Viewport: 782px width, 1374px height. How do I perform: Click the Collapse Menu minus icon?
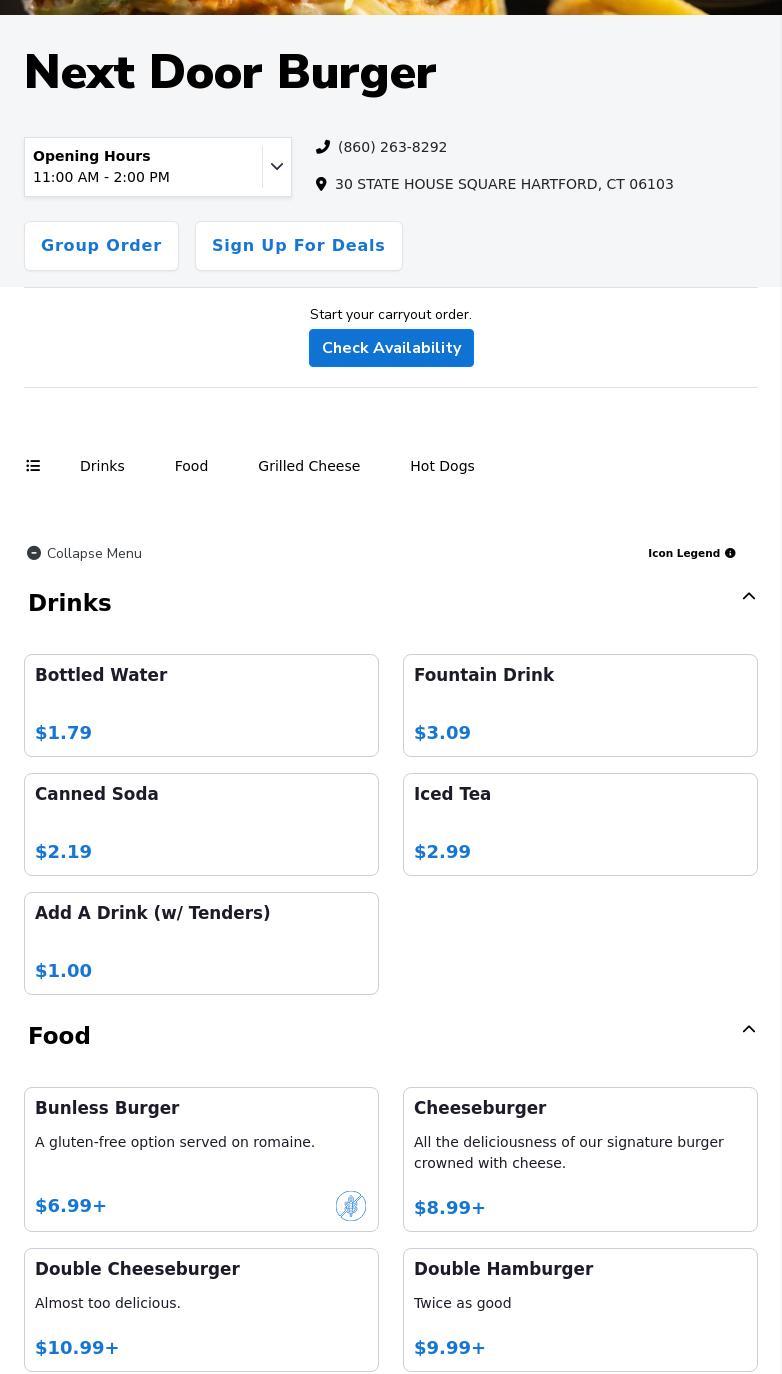34,553
